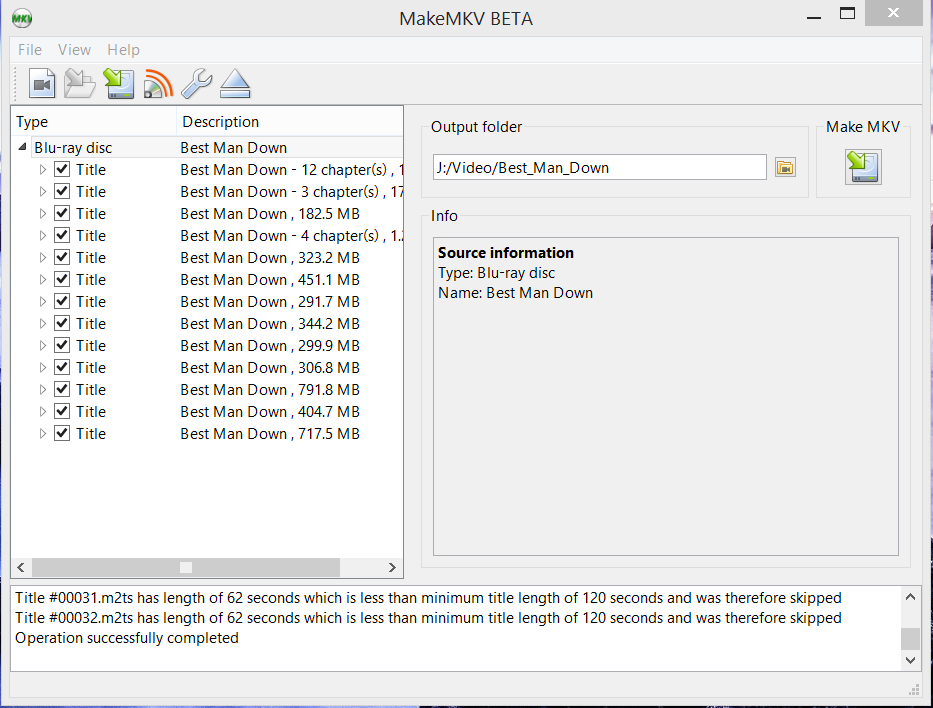
Task: Click the log scroll up arrow
Action: [x=910, y=597]
